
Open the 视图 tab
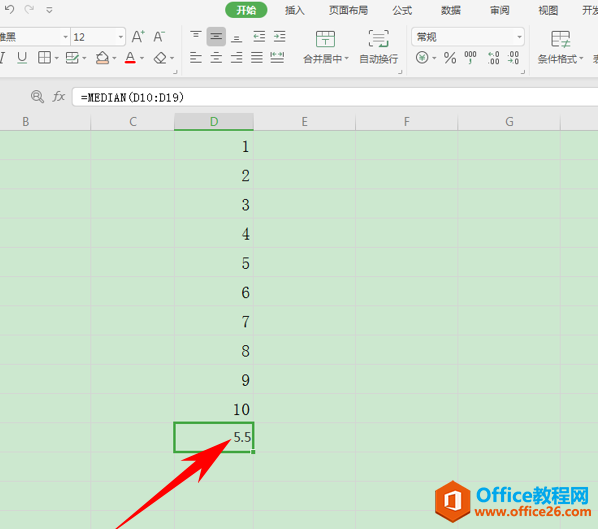(x=548, y=10)
